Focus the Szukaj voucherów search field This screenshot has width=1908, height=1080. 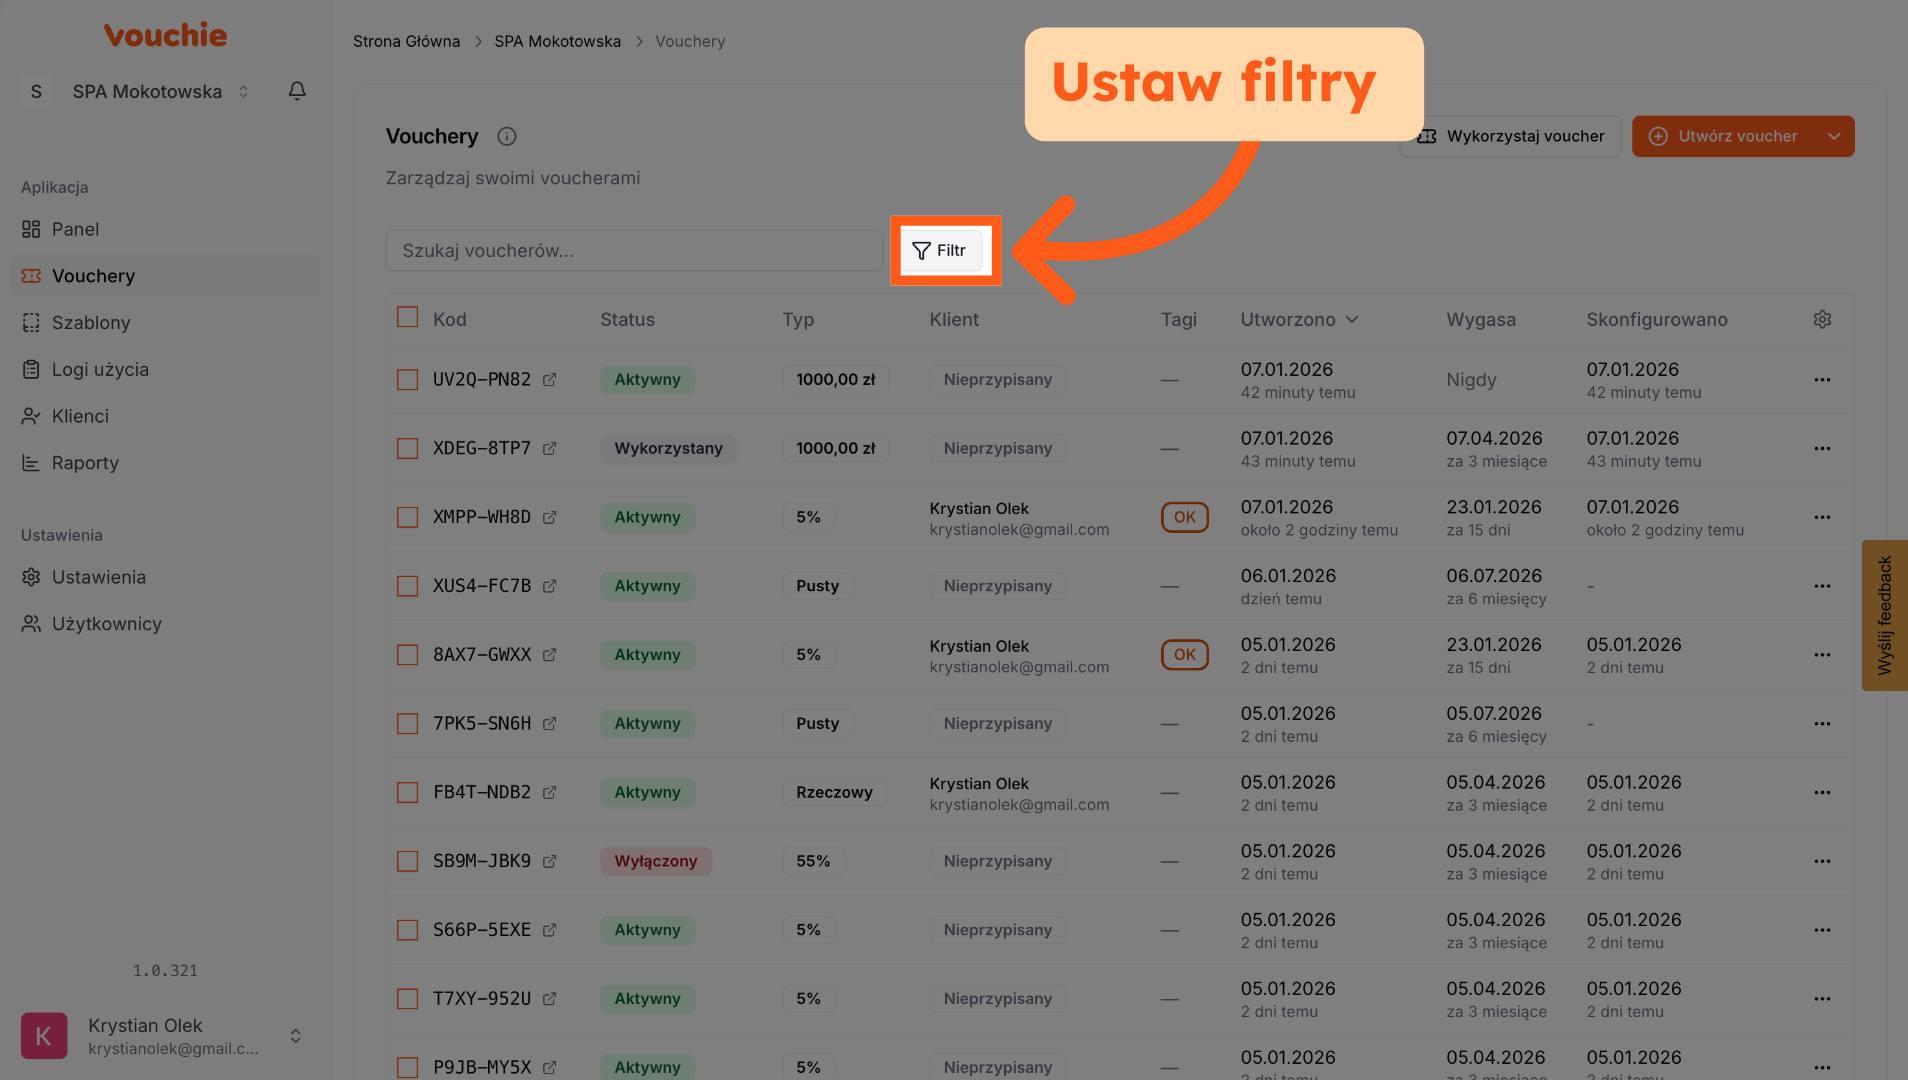pyautogui.click(x=634, y=251)
